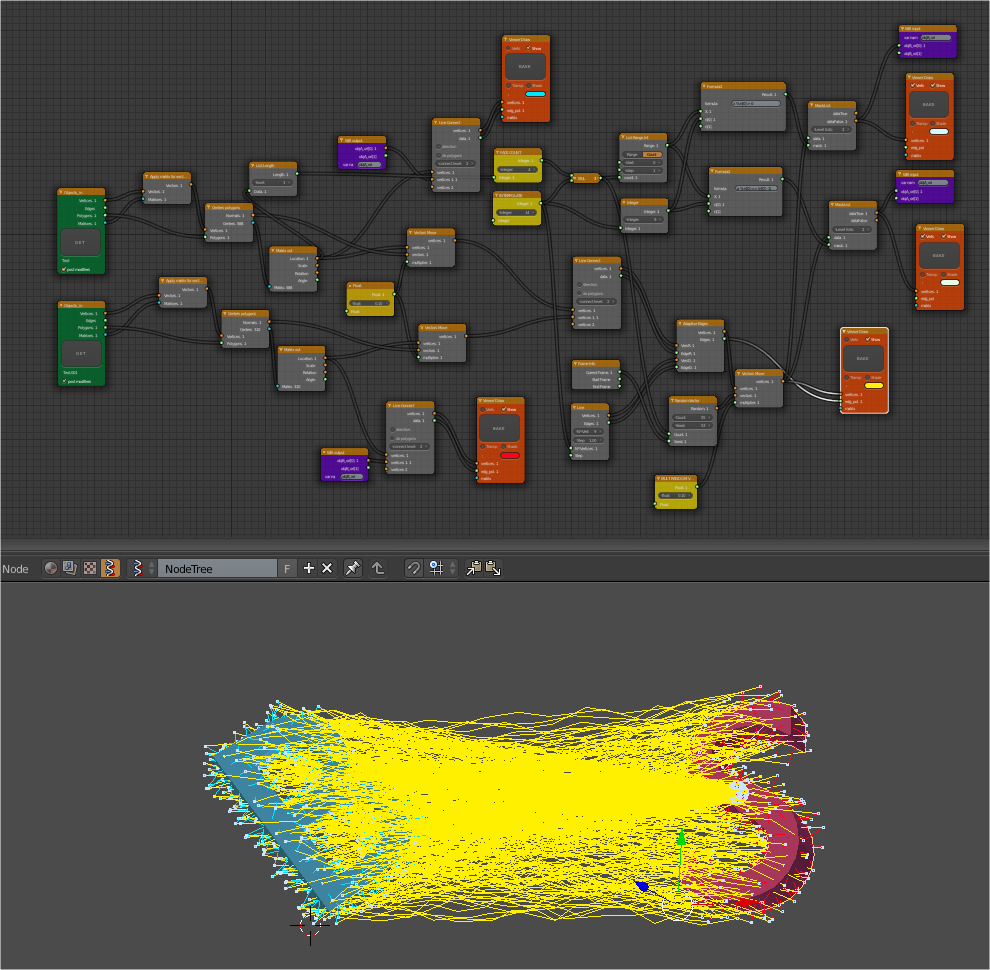Image resolution: width=990 pixels, height=970 pixels.
Task: Copy selected nodes to clipboard icon
Action: click(474, 568)
